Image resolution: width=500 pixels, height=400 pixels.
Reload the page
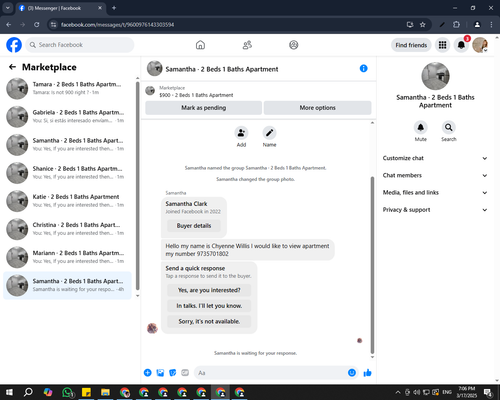[37, 25]
